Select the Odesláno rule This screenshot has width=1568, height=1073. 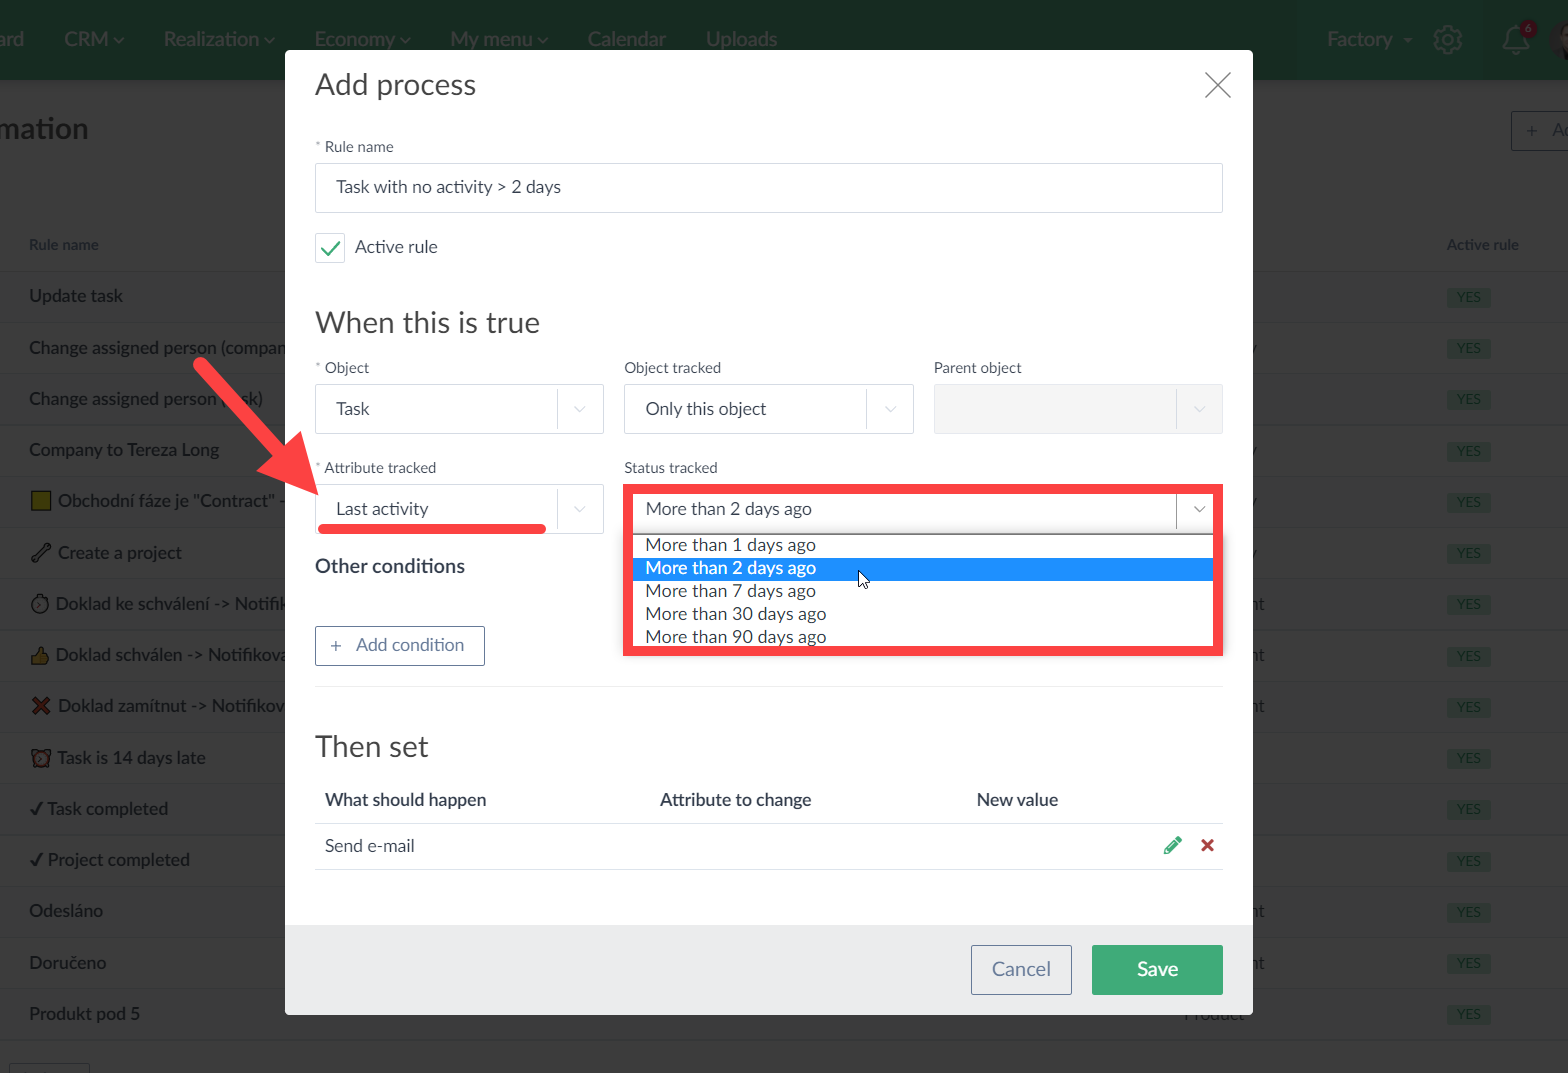[x=66, y=911]
